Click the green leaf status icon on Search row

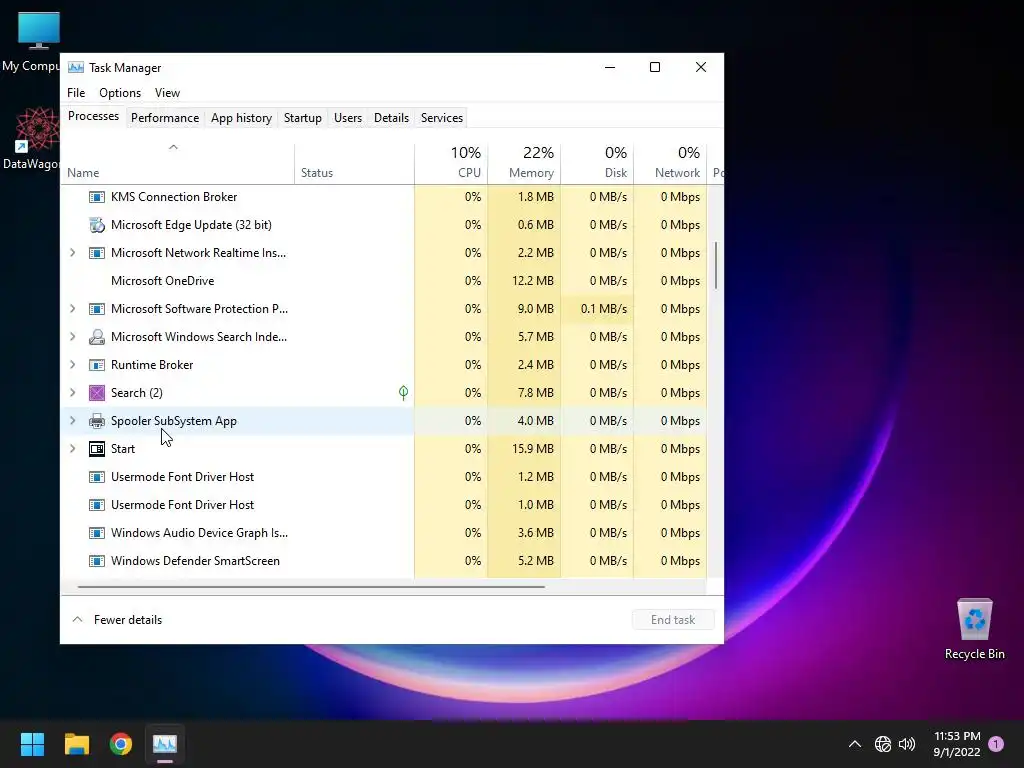coord(404,392)
